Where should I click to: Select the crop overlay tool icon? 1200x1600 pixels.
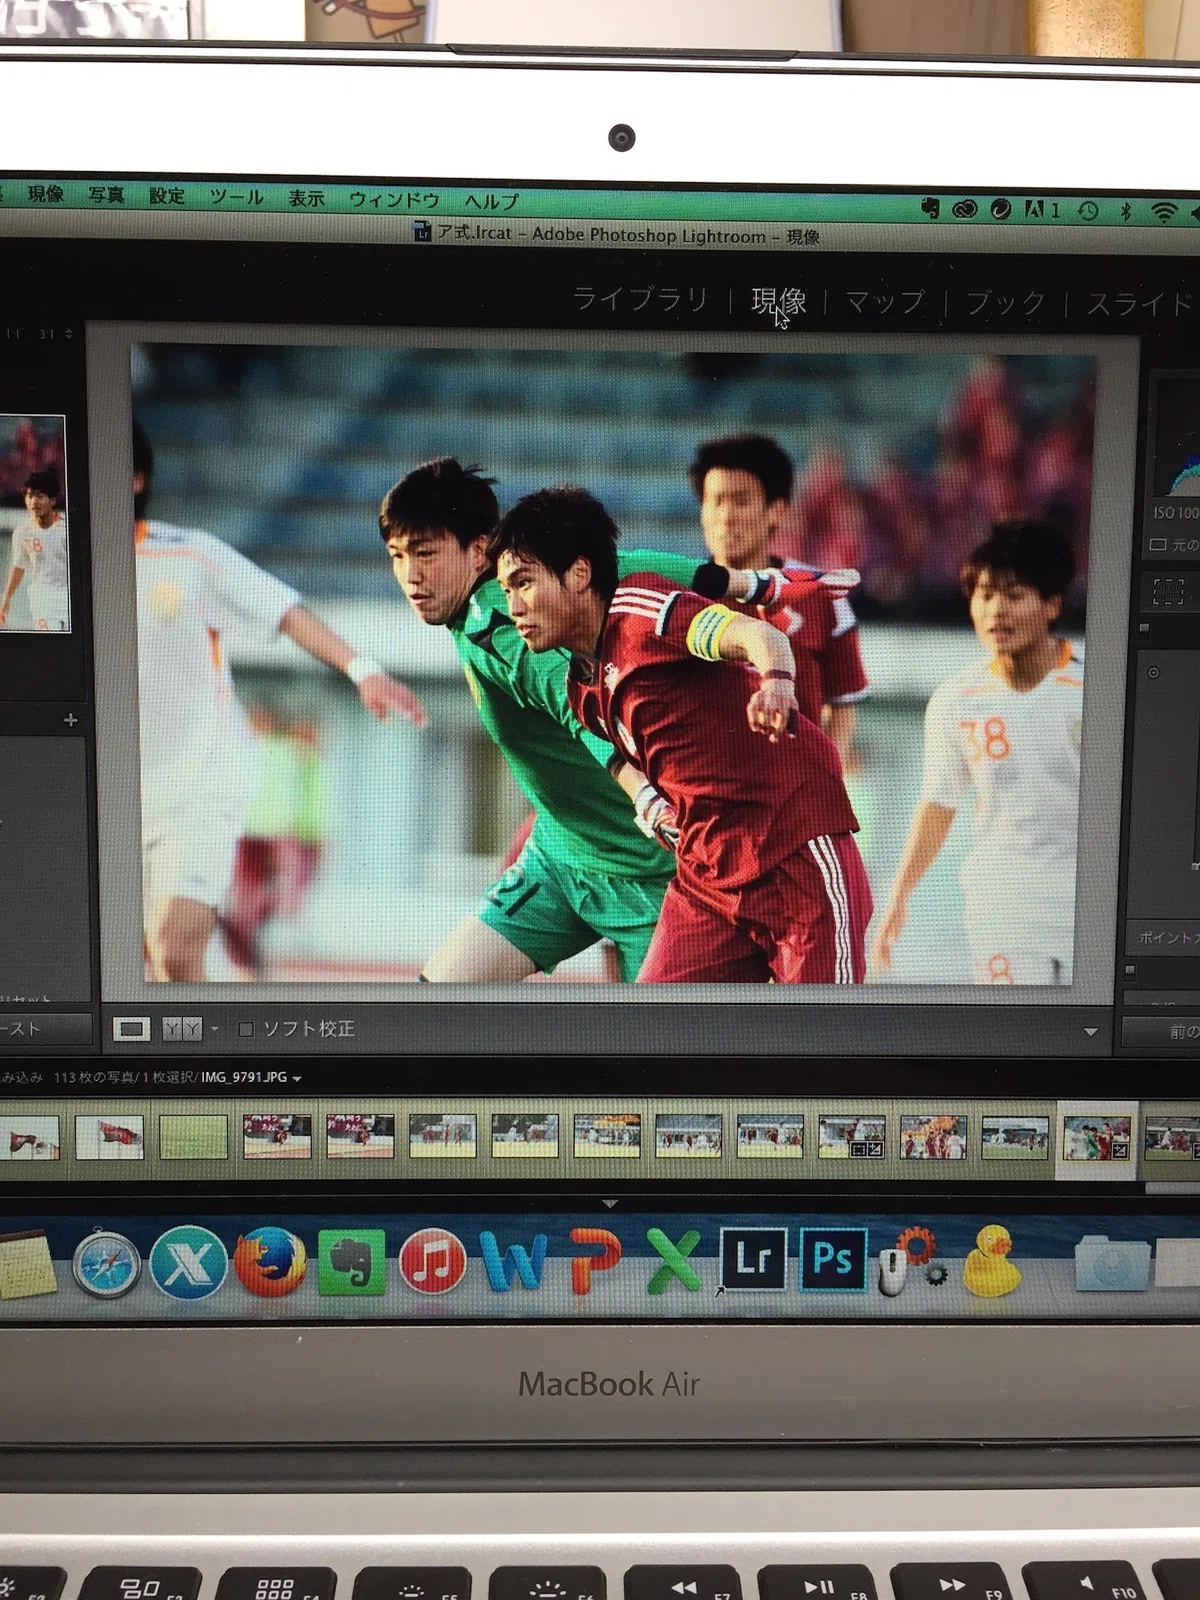tap(1168, 592)
